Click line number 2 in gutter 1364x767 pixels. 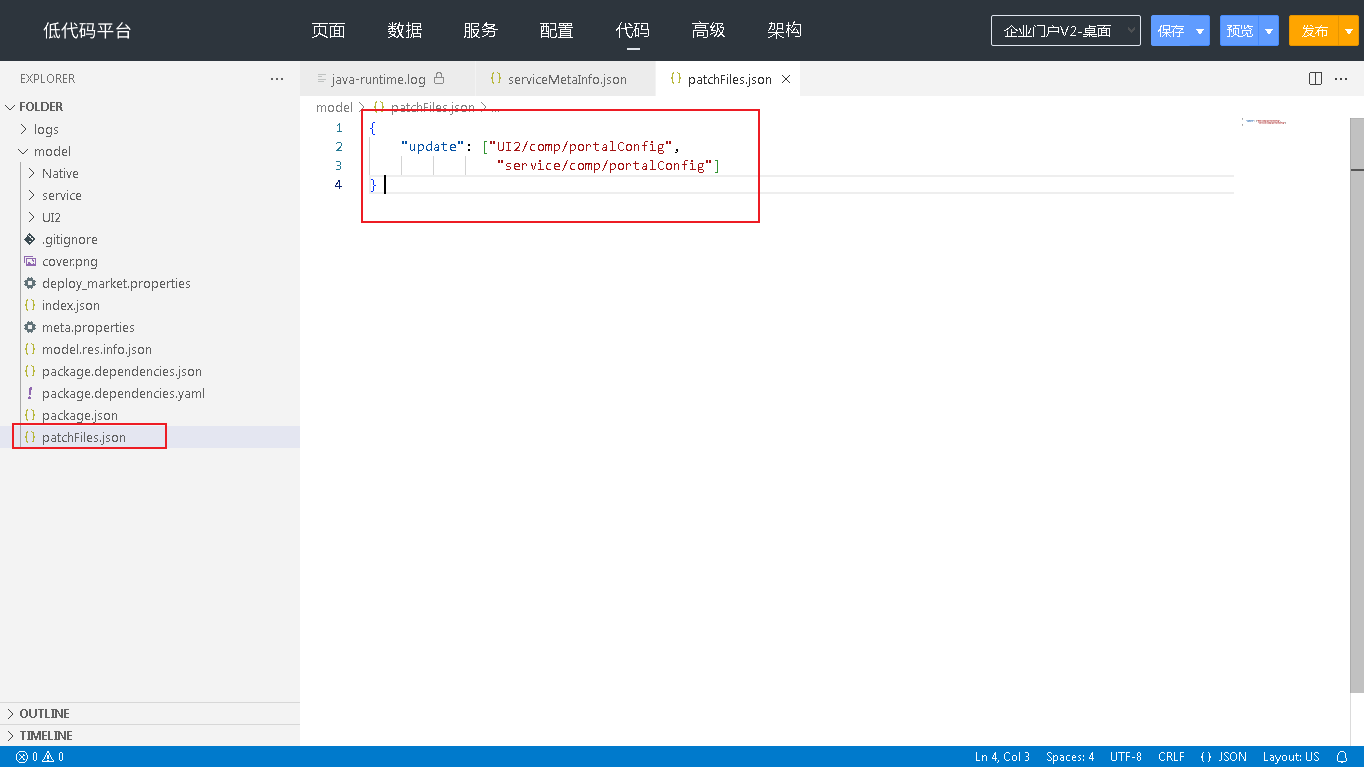[x=339, y=146]
